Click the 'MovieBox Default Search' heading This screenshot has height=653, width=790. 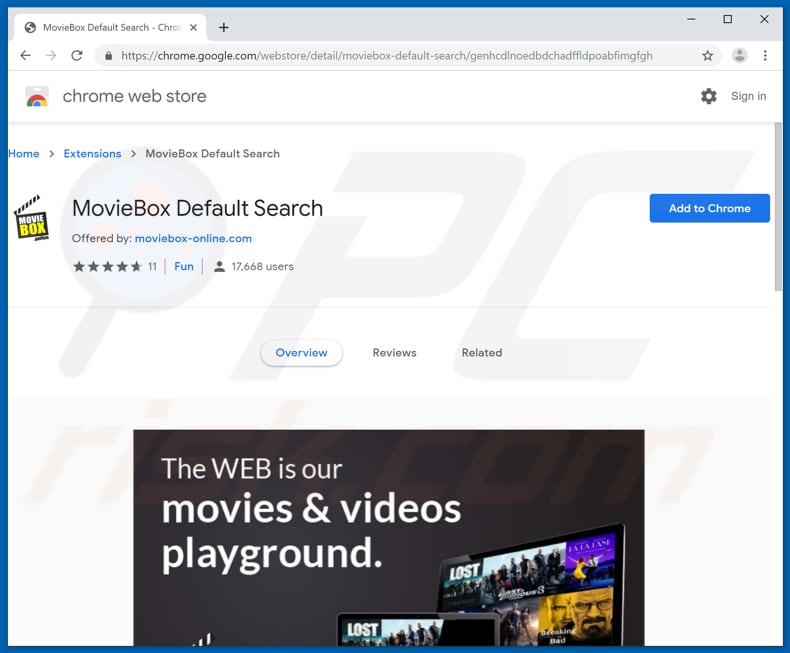[x=198, y=208]
